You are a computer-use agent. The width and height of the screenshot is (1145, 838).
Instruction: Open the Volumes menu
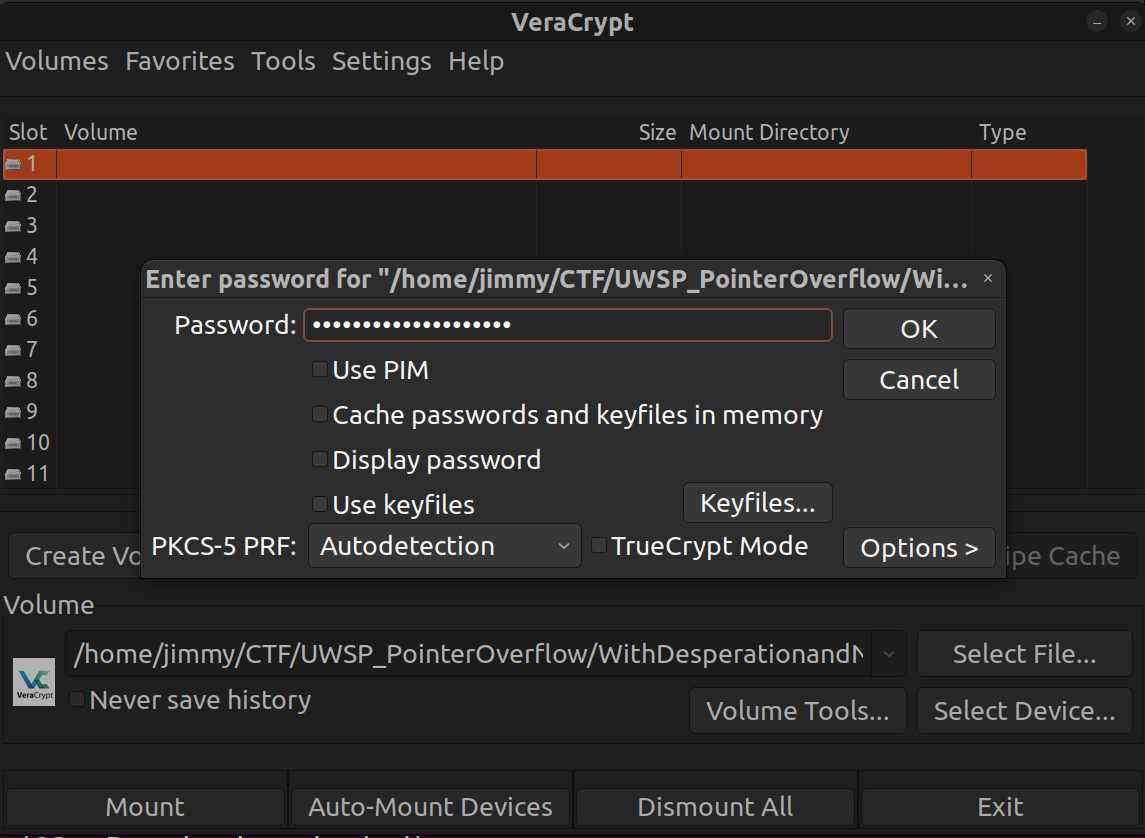57,61
